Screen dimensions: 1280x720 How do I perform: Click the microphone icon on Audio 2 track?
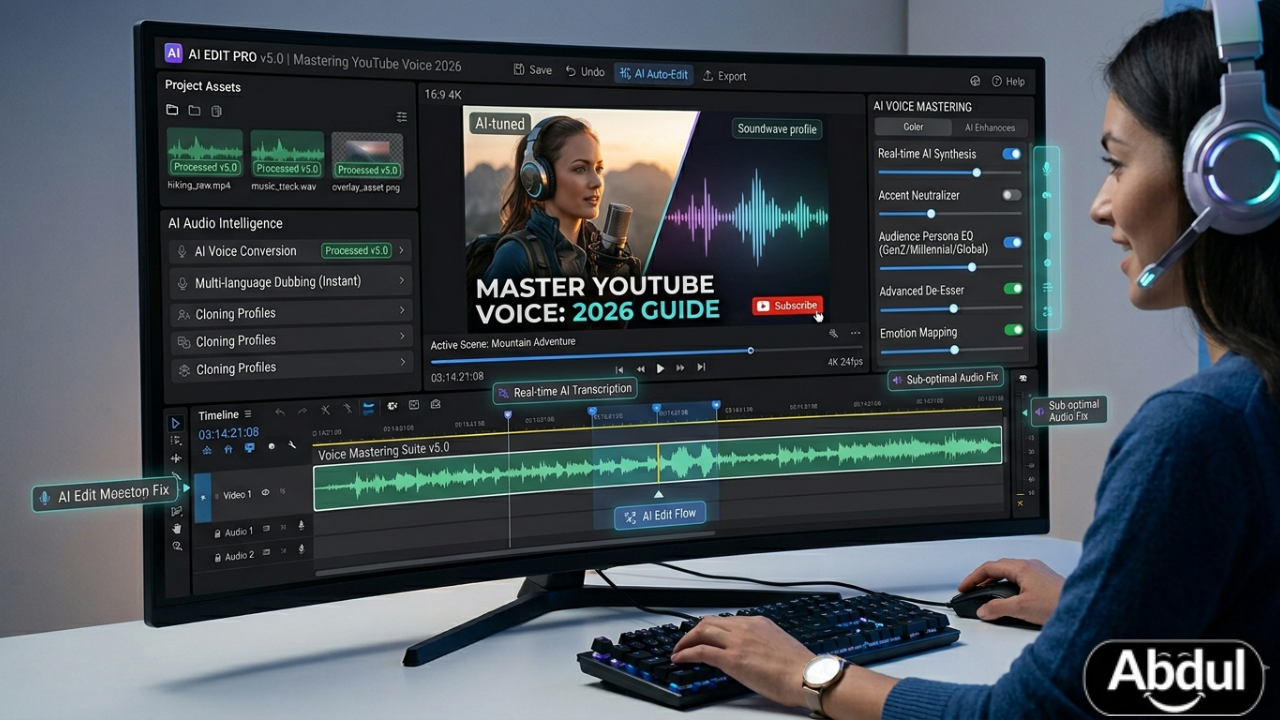[301, 548]
